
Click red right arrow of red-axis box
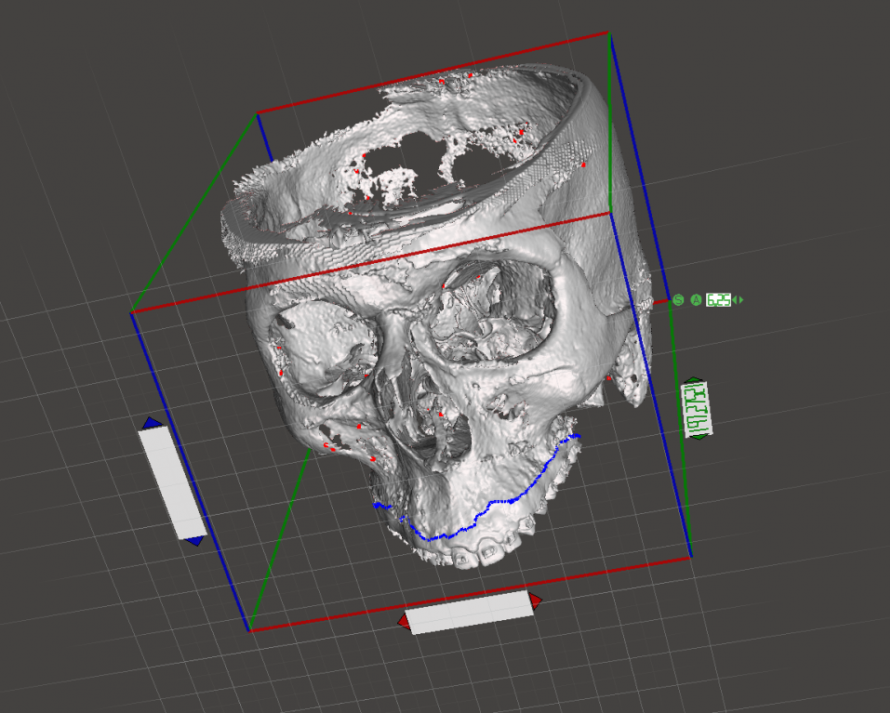(x=535, y=600)
